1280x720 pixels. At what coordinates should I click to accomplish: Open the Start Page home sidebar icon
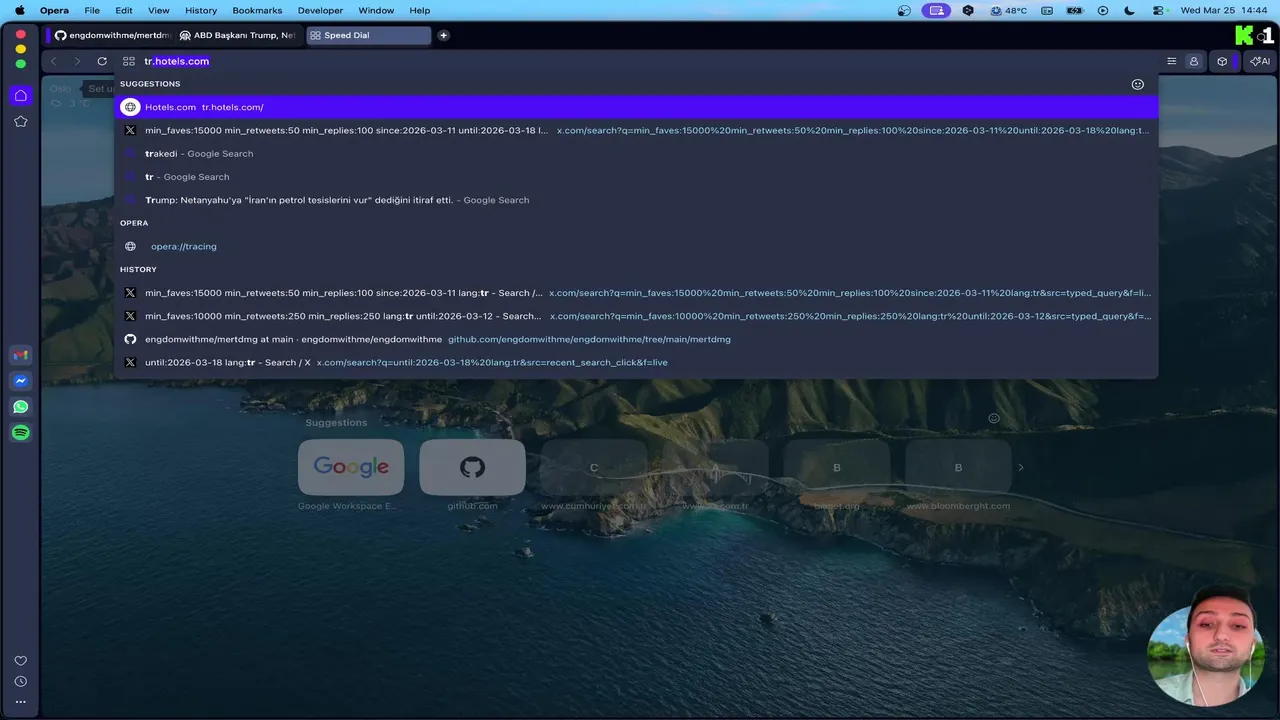[x=20, y=96]
